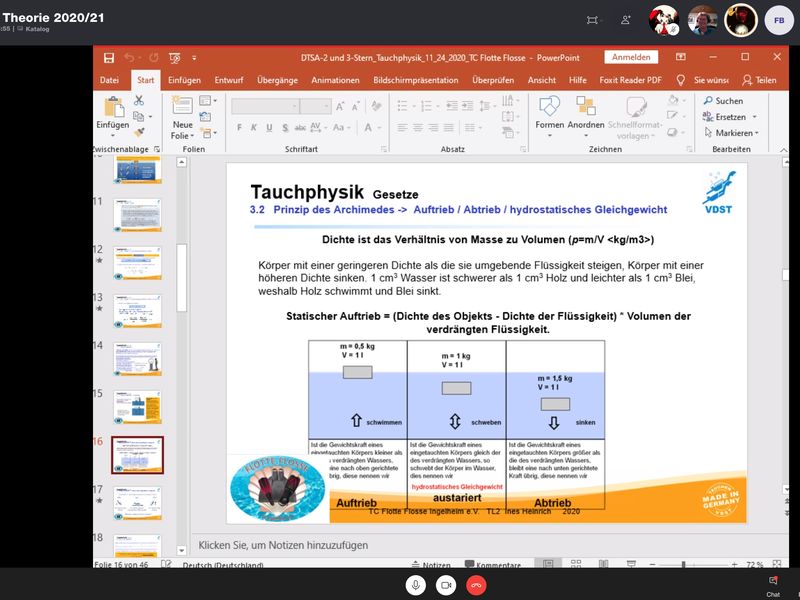The width and height of the screenshot is (800, 600).
Task: Open the Customize Quick Access Toolbar arrow
Action: coord(194,58)
